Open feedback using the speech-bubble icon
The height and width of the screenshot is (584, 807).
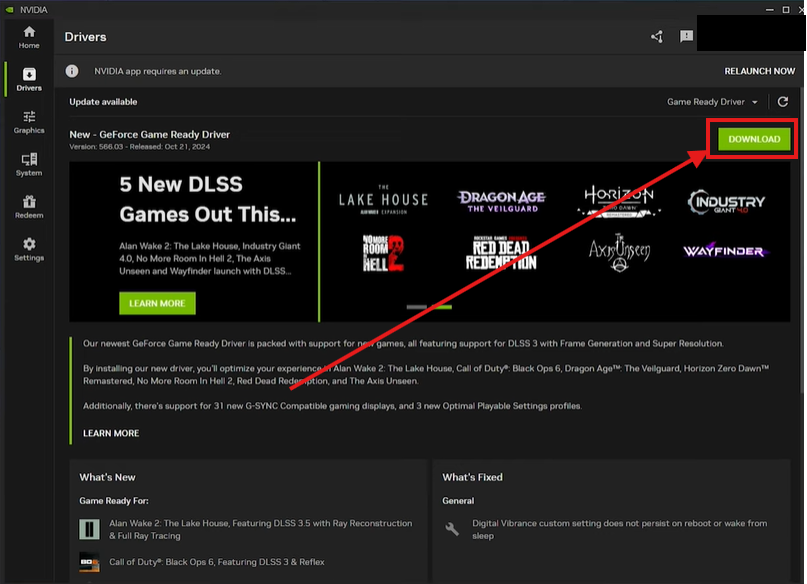pyautogui.click(x=686, y=36)
